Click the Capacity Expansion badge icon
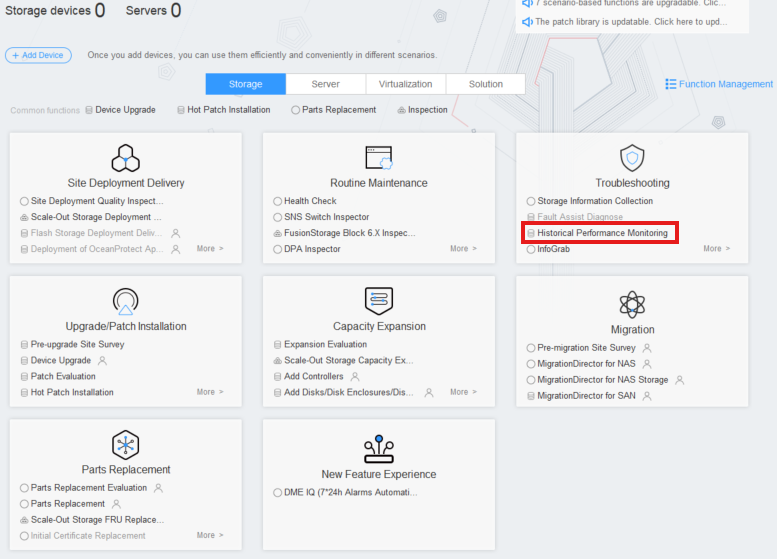 pyautogui.click(x=379, y=301)
